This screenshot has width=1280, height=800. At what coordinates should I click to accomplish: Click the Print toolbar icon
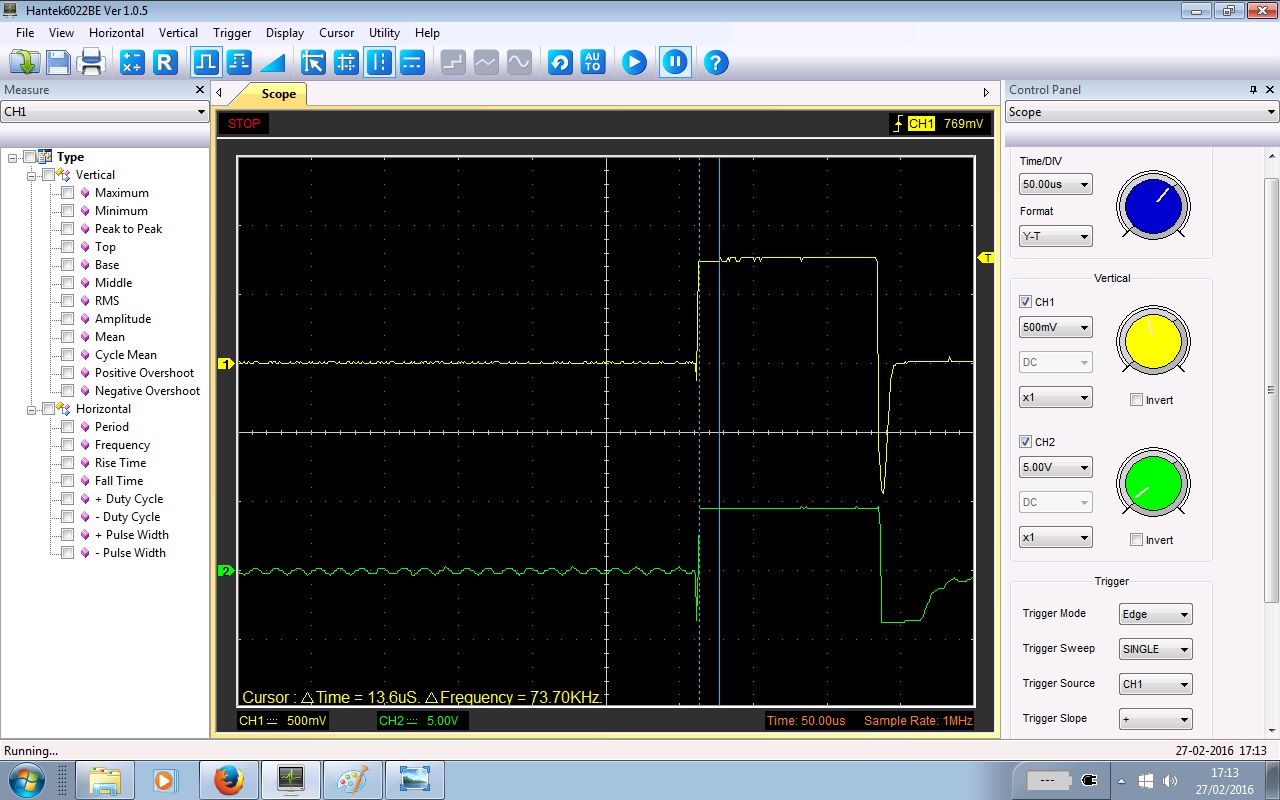tap(92, 63)
